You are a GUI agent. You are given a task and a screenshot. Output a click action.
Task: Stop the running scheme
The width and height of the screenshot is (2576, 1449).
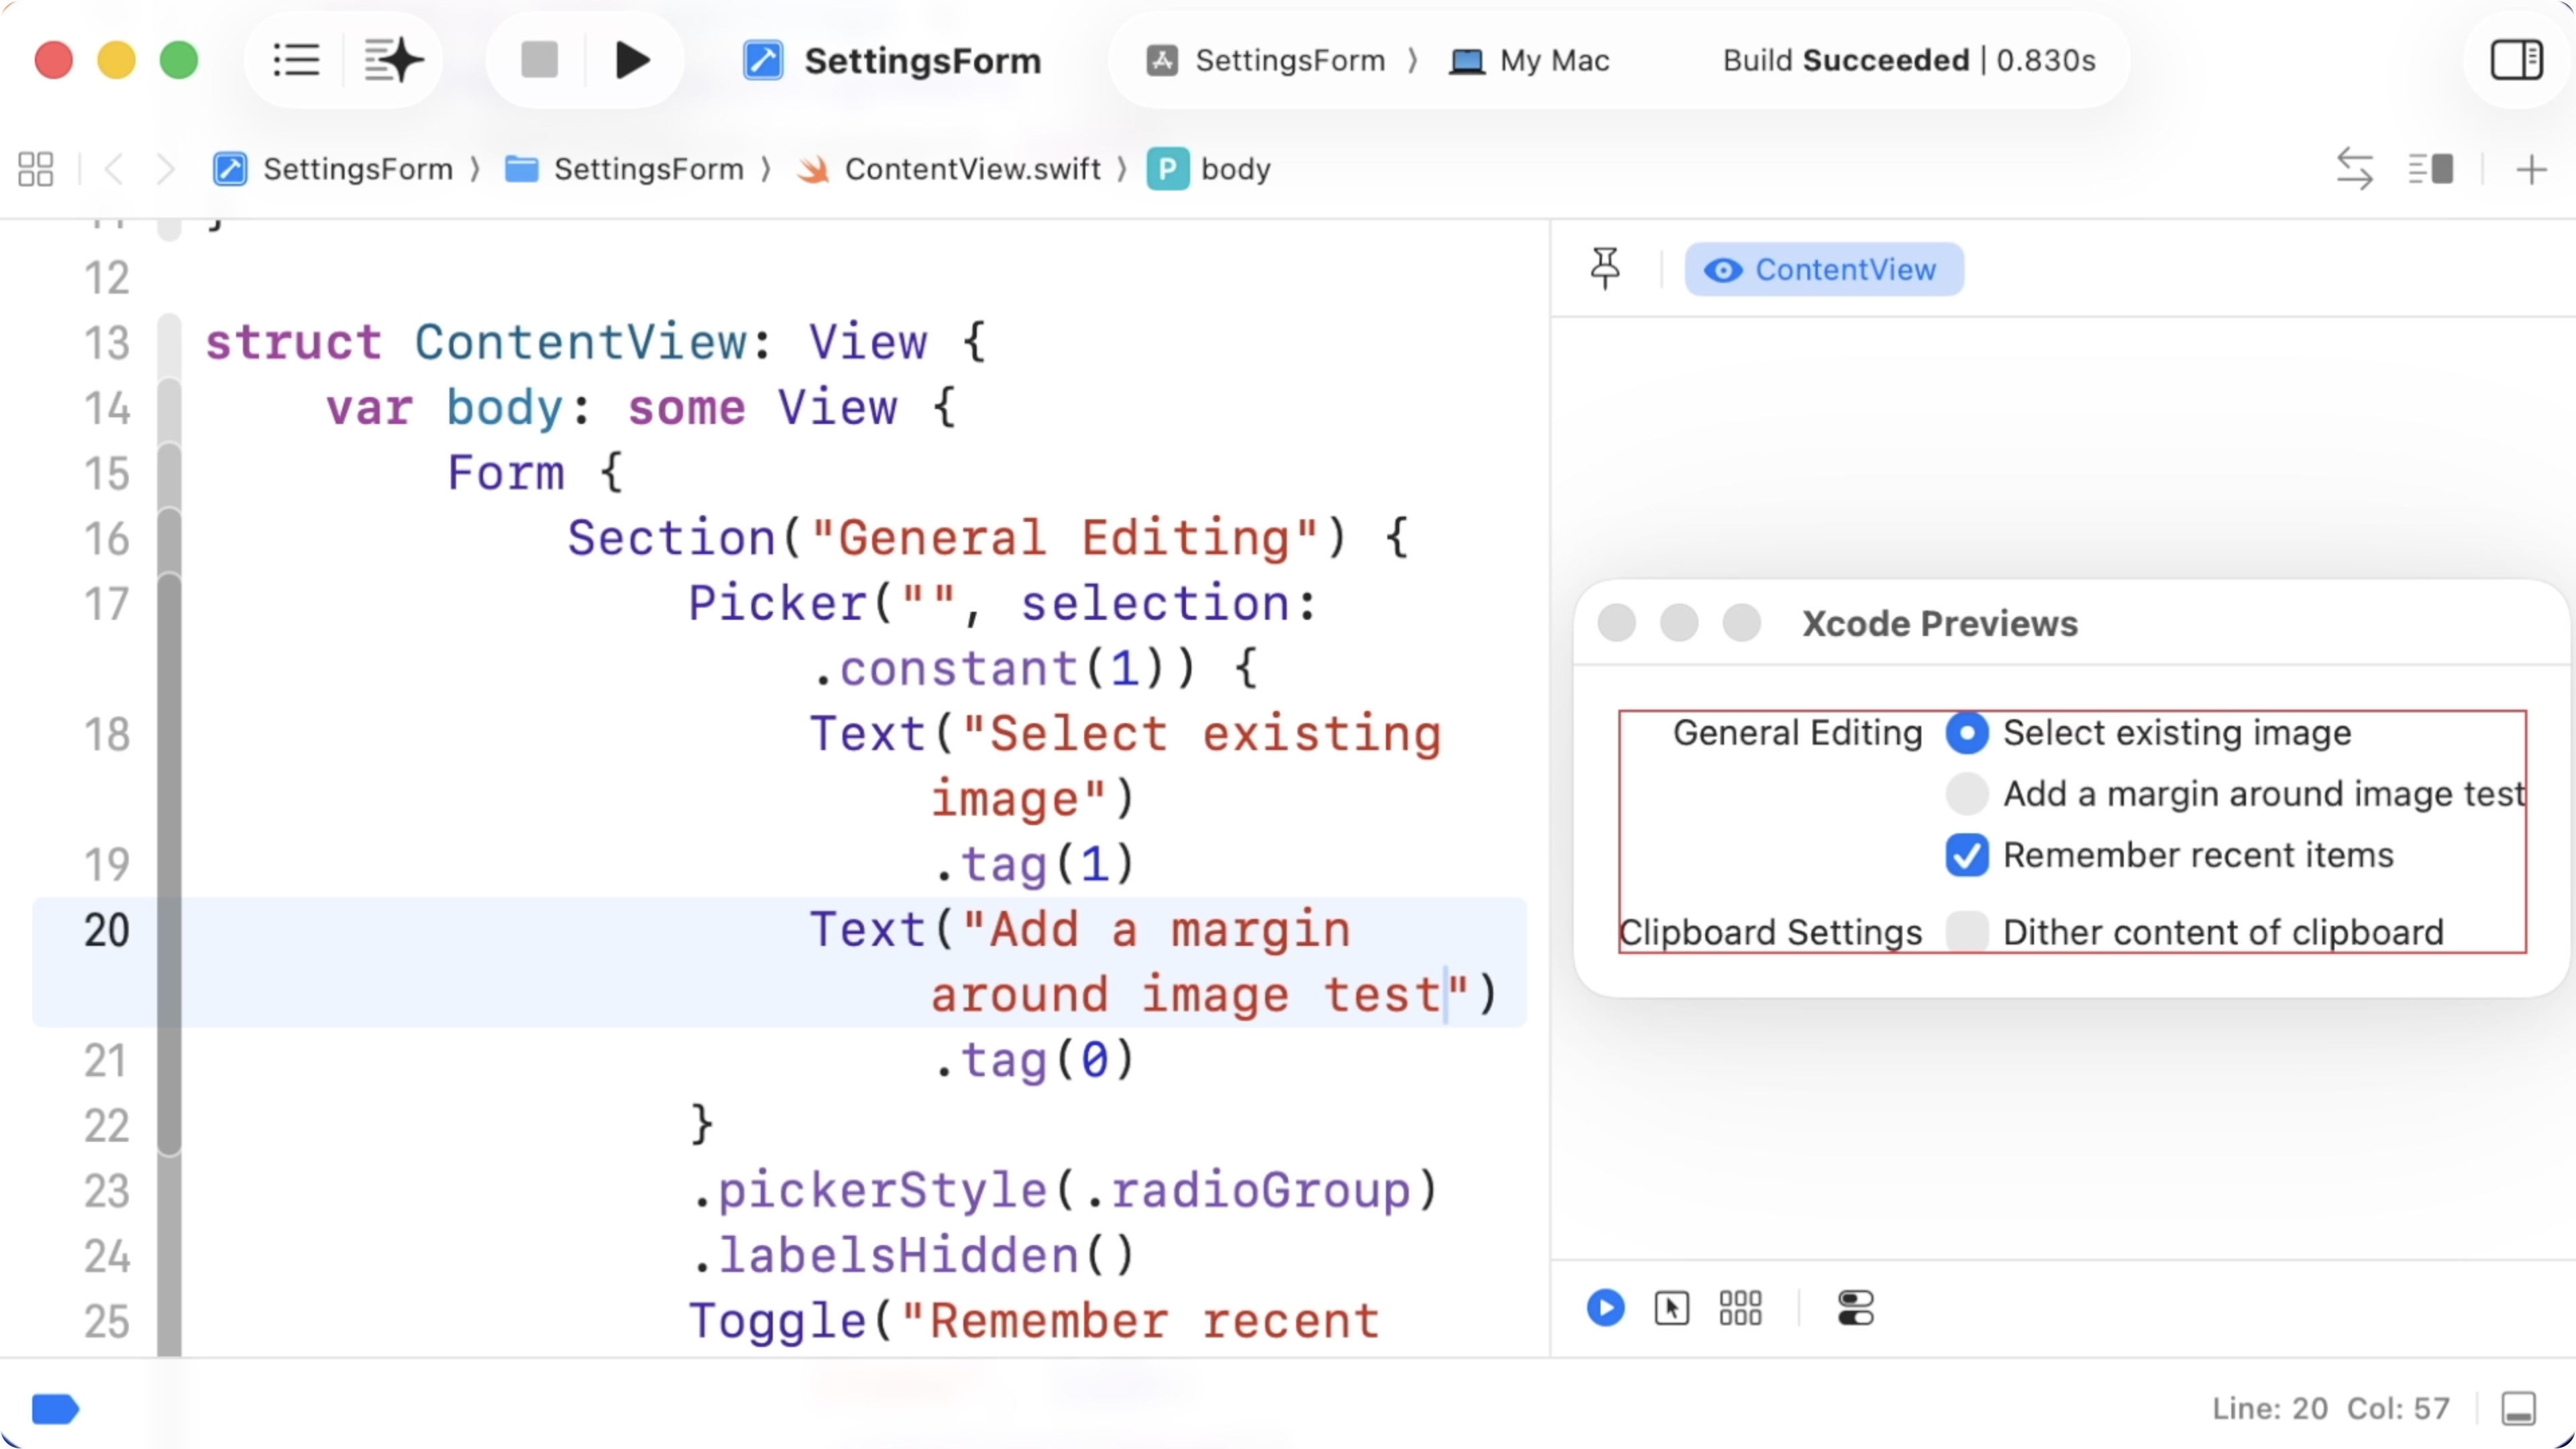tap(539, 60)
